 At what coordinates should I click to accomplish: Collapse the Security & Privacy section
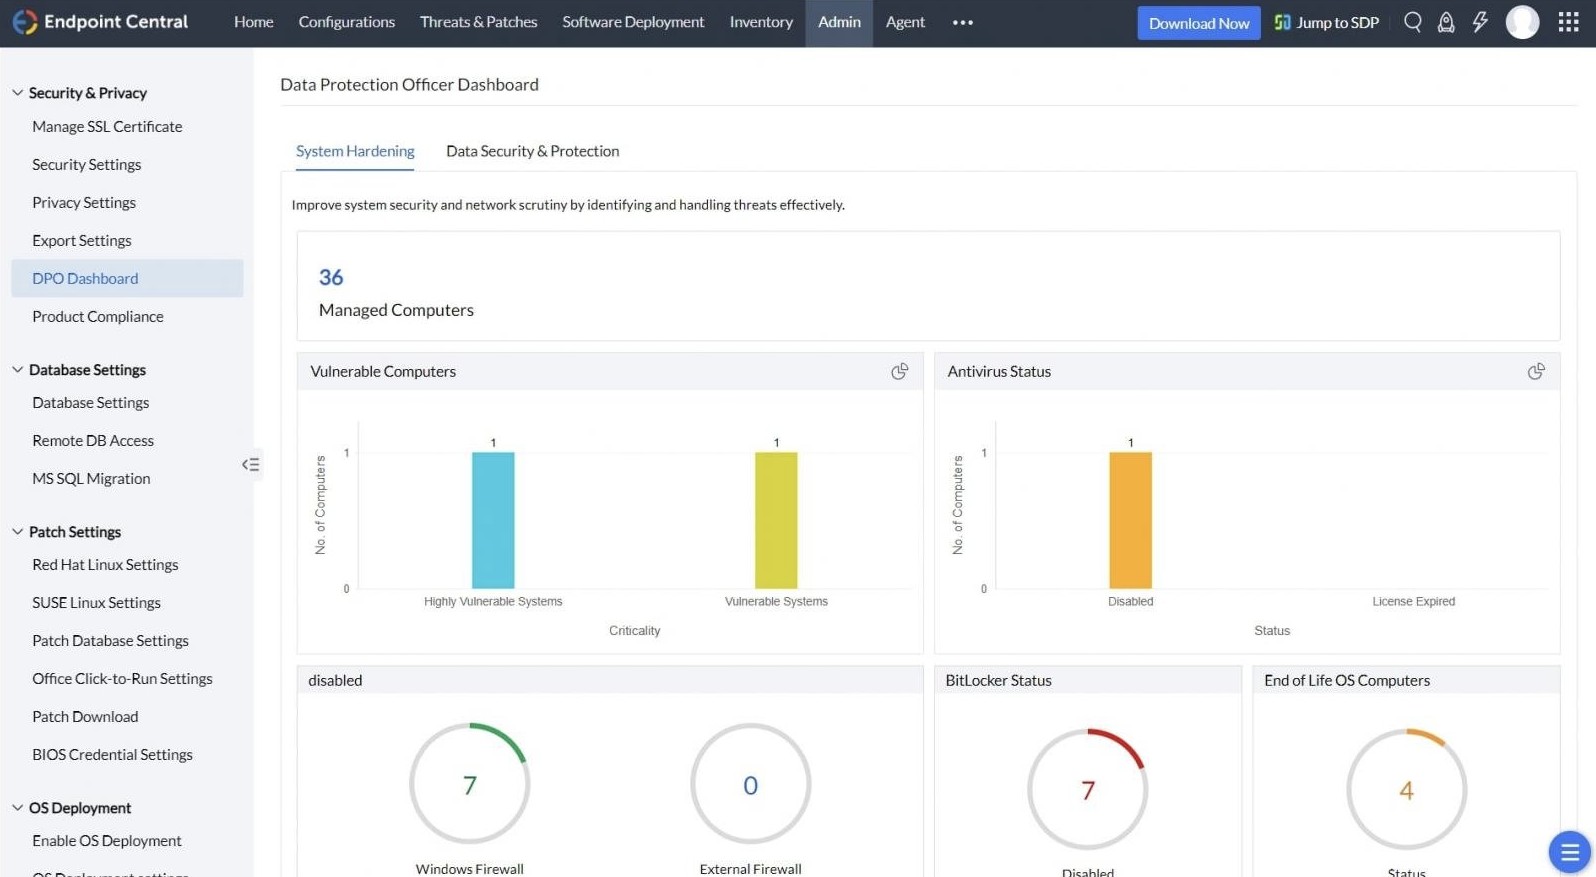pyautogui.click(x=17, y=92)
